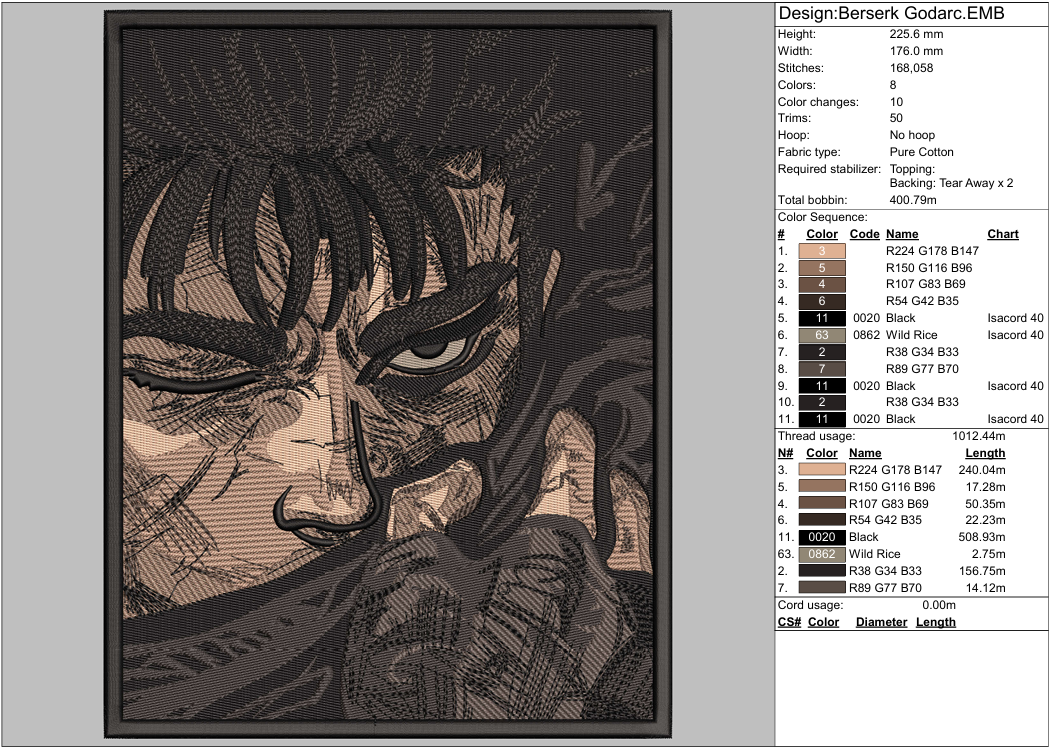Click sequence row 4 swatch numbered 6
This screenshot has height=747, width=1050.
coord(822,301)
